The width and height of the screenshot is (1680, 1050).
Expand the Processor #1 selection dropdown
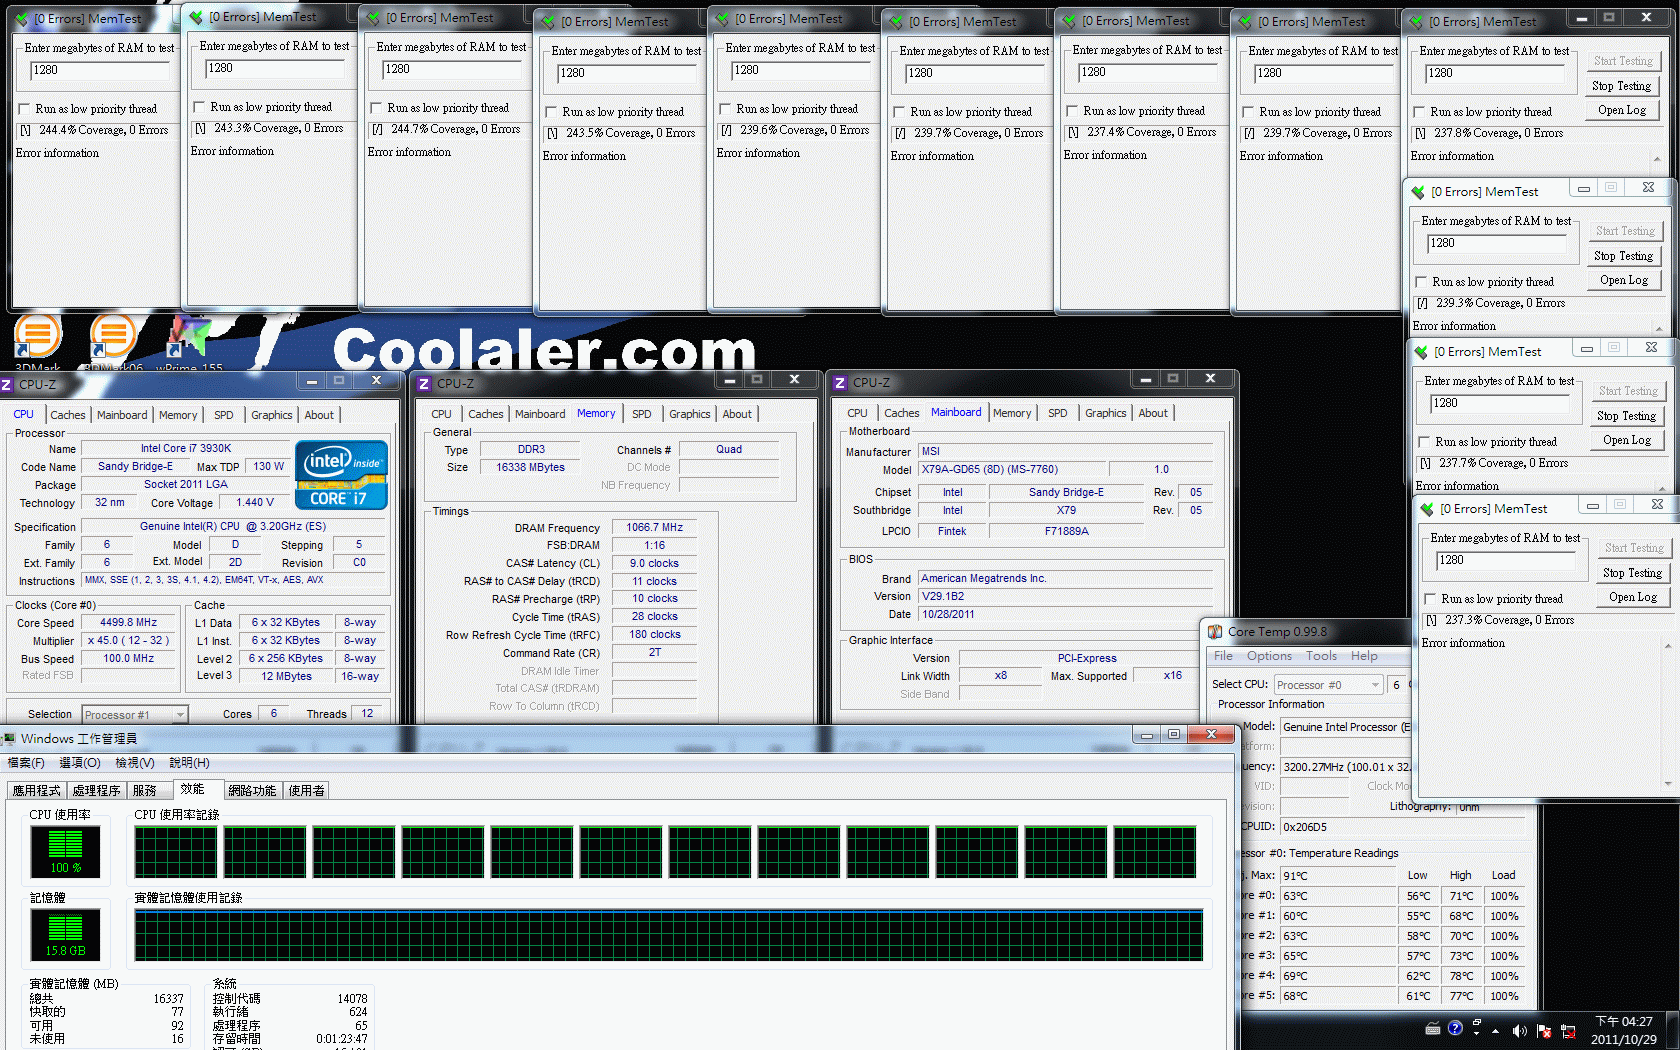(180, 714)
